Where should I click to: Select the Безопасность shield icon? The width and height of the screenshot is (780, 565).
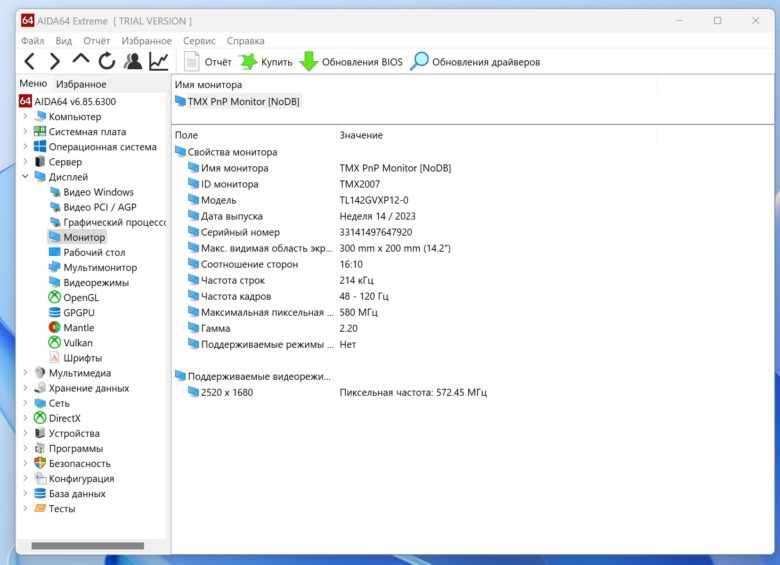40,463
